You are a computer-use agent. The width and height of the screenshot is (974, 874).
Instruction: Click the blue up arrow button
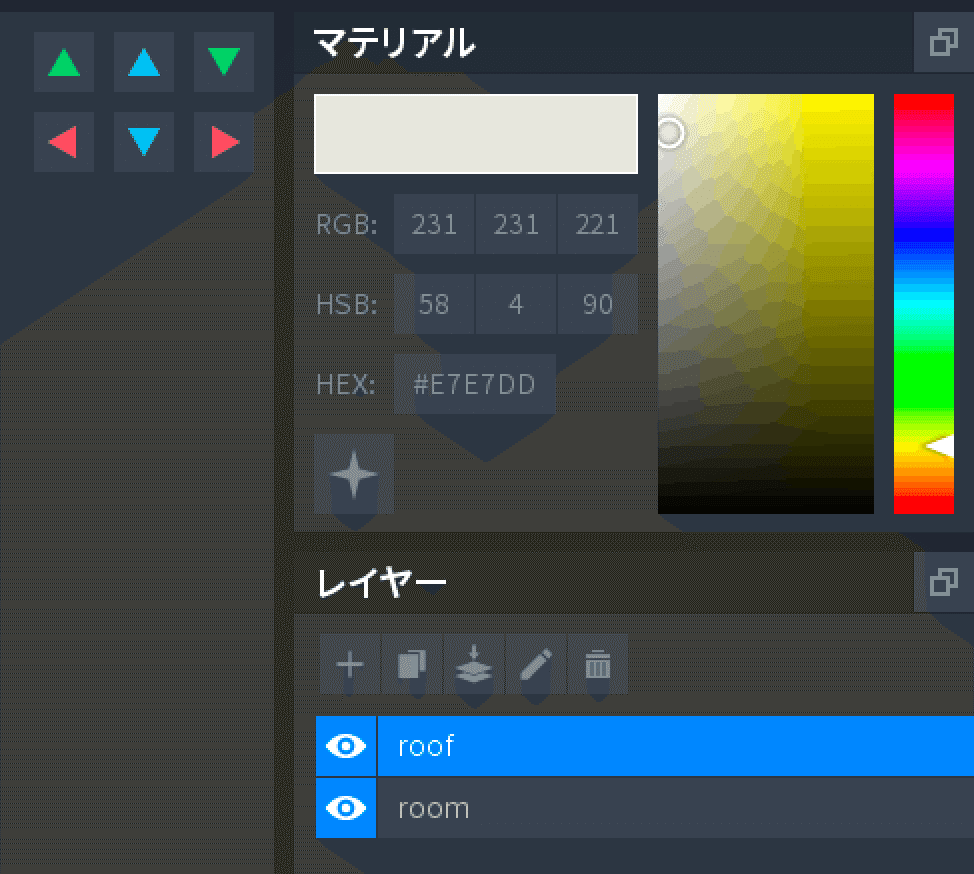[143, 62]
